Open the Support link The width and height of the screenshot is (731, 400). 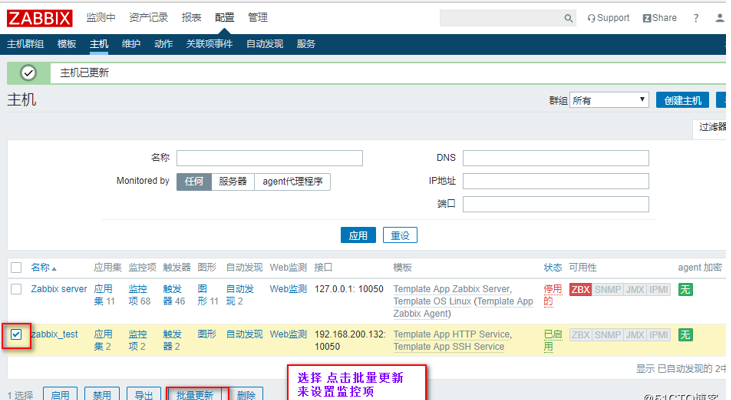click(608, 18)
